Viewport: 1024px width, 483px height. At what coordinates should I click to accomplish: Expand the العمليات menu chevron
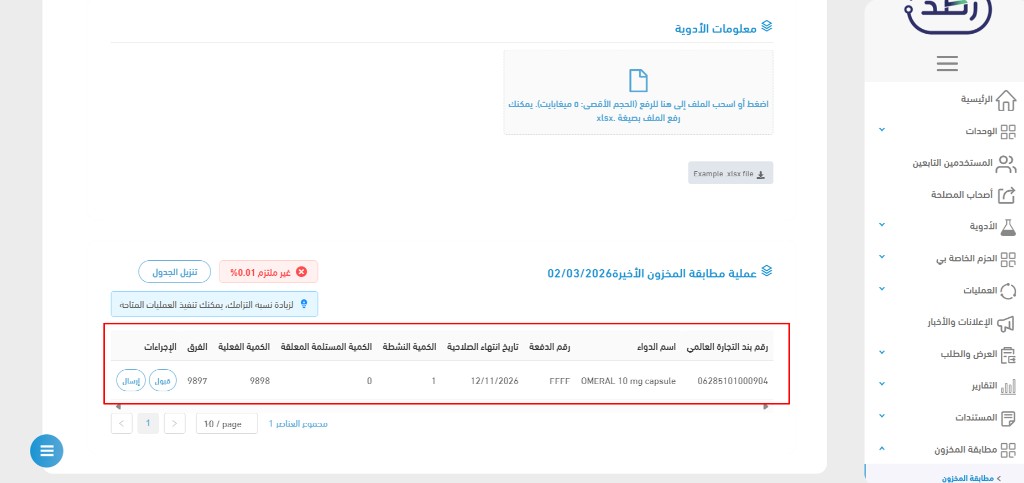click(882, 288)
